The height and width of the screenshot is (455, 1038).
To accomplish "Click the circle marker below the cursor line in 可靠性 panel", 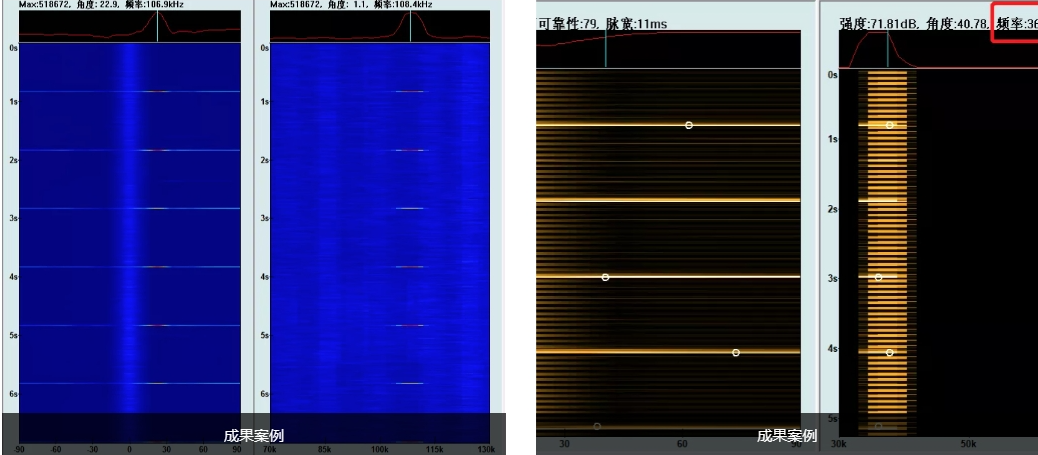I will click(x=605, y=278).
